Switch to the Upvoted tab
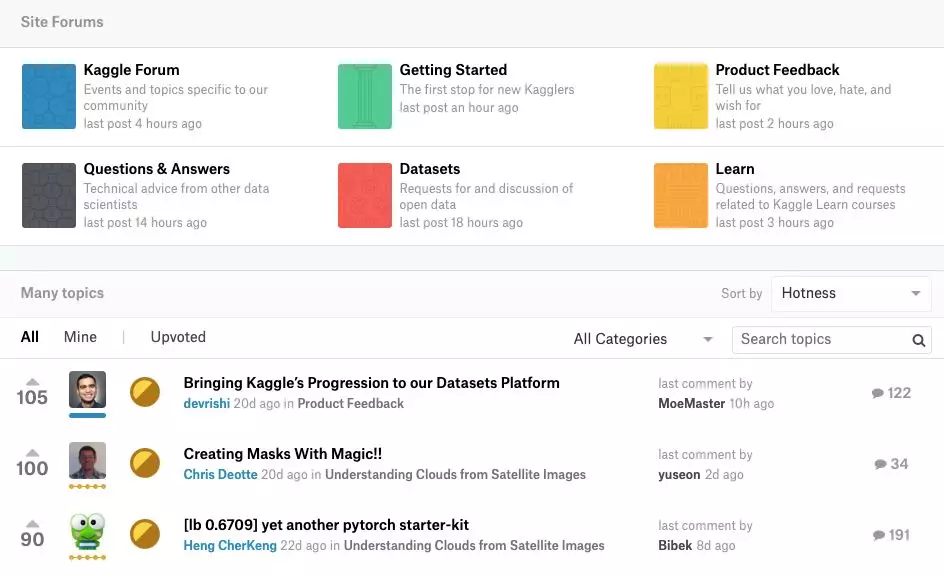The image size is (944, 577). pyautogui.click(x=178, y=337)
